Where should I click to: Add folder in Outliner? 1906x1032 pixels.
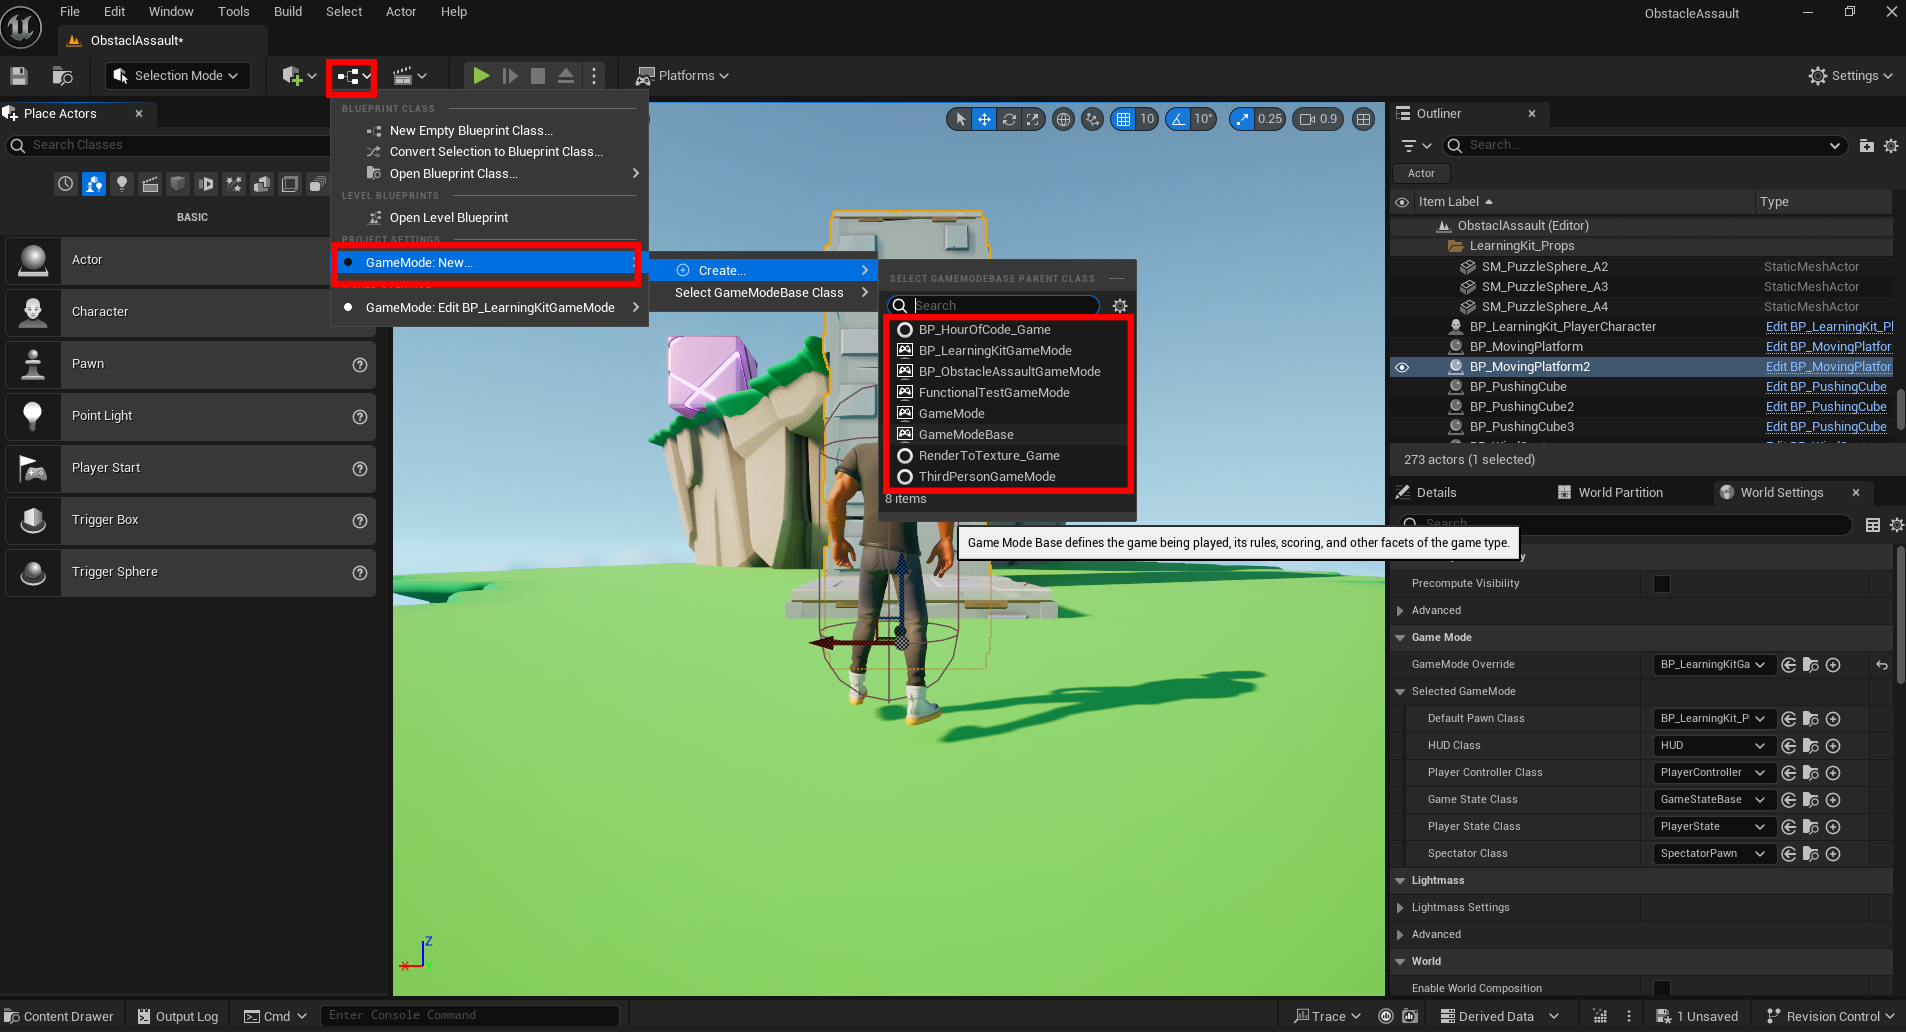[1866, 146]
